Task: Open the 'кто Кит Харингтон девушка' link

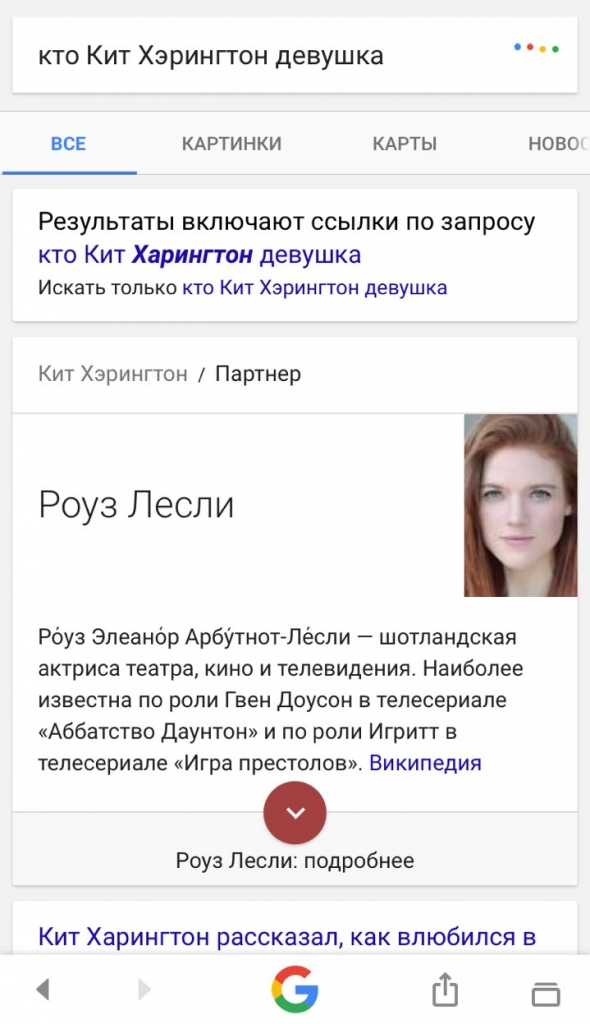Action: [x=199, y=255]
